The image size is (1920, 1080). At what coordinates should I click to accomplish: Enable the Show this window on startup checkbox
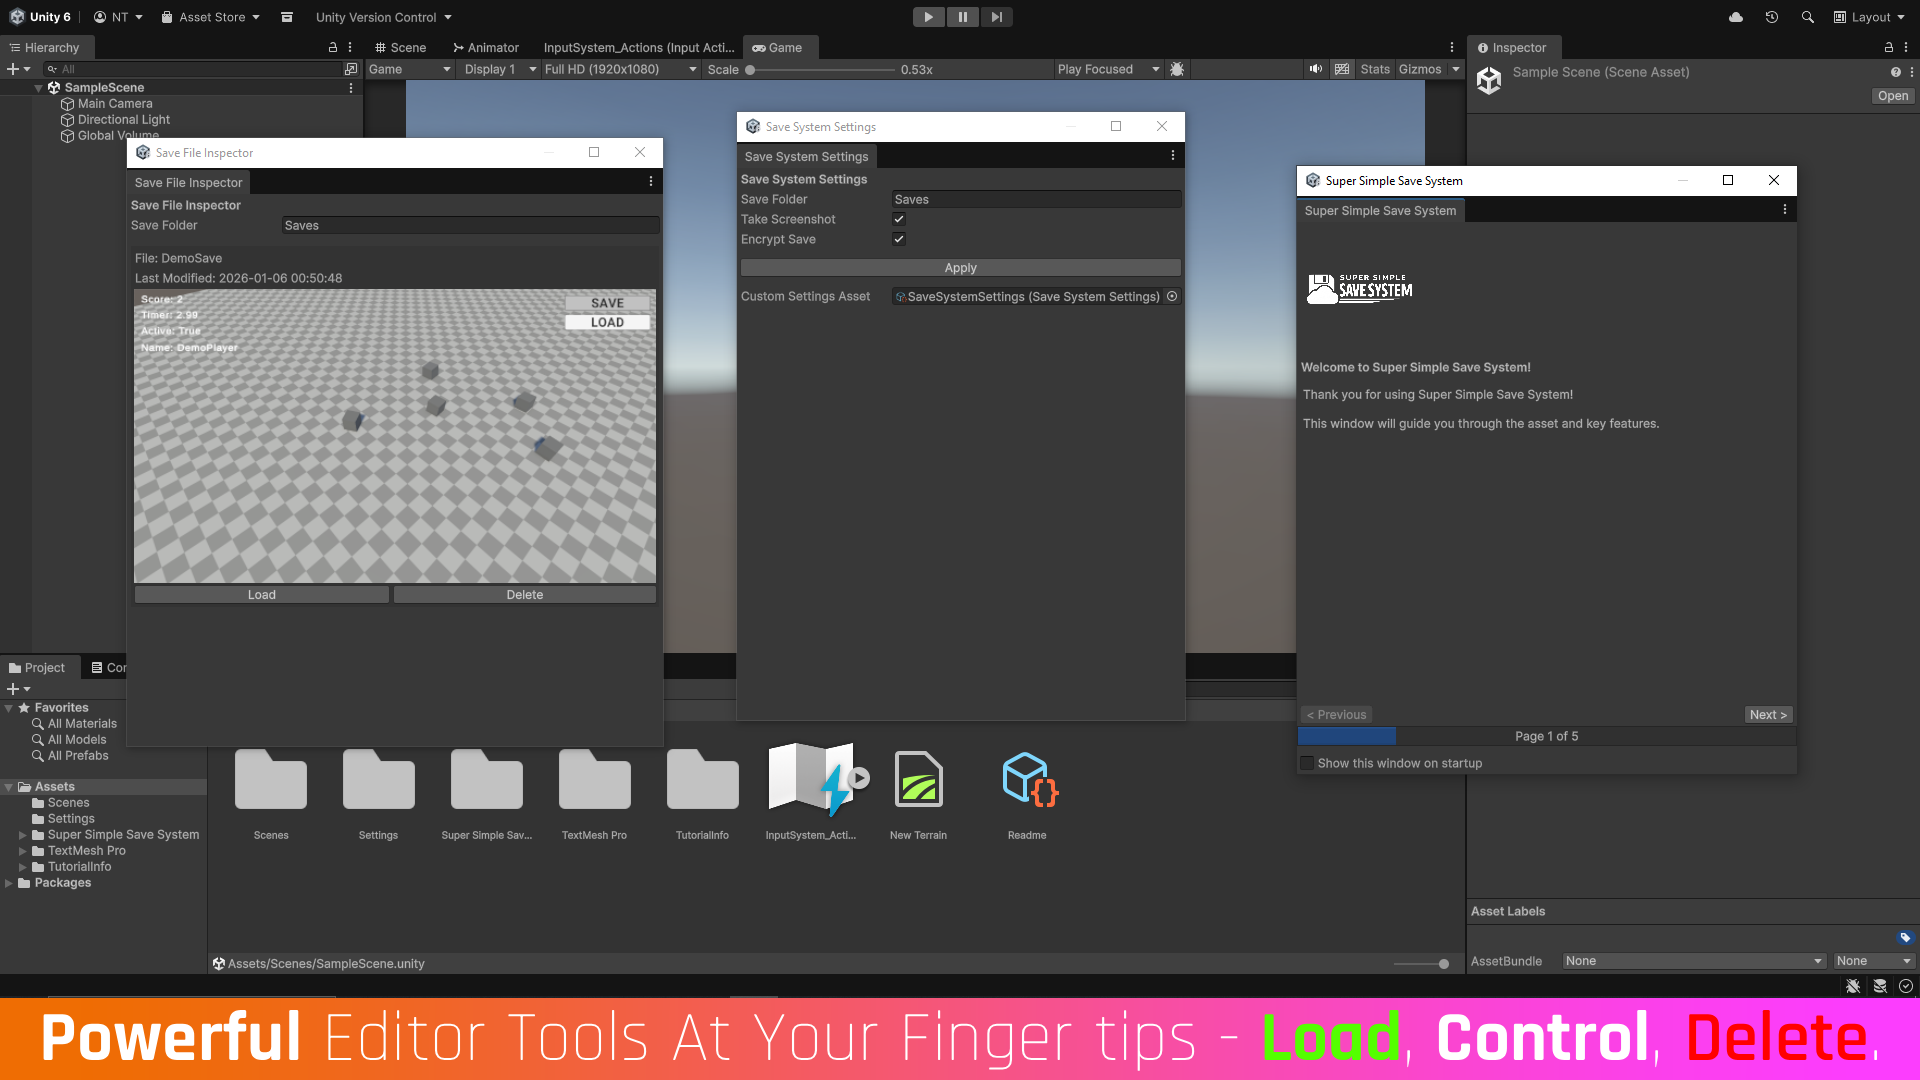(x=1307, y=763)
